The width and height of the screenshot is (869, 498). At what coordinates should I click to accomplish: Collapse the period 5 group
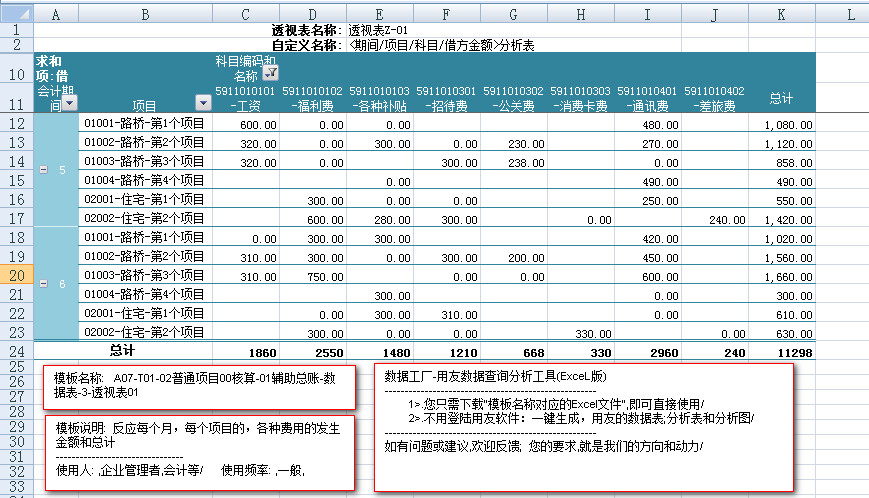click(42, 170)
